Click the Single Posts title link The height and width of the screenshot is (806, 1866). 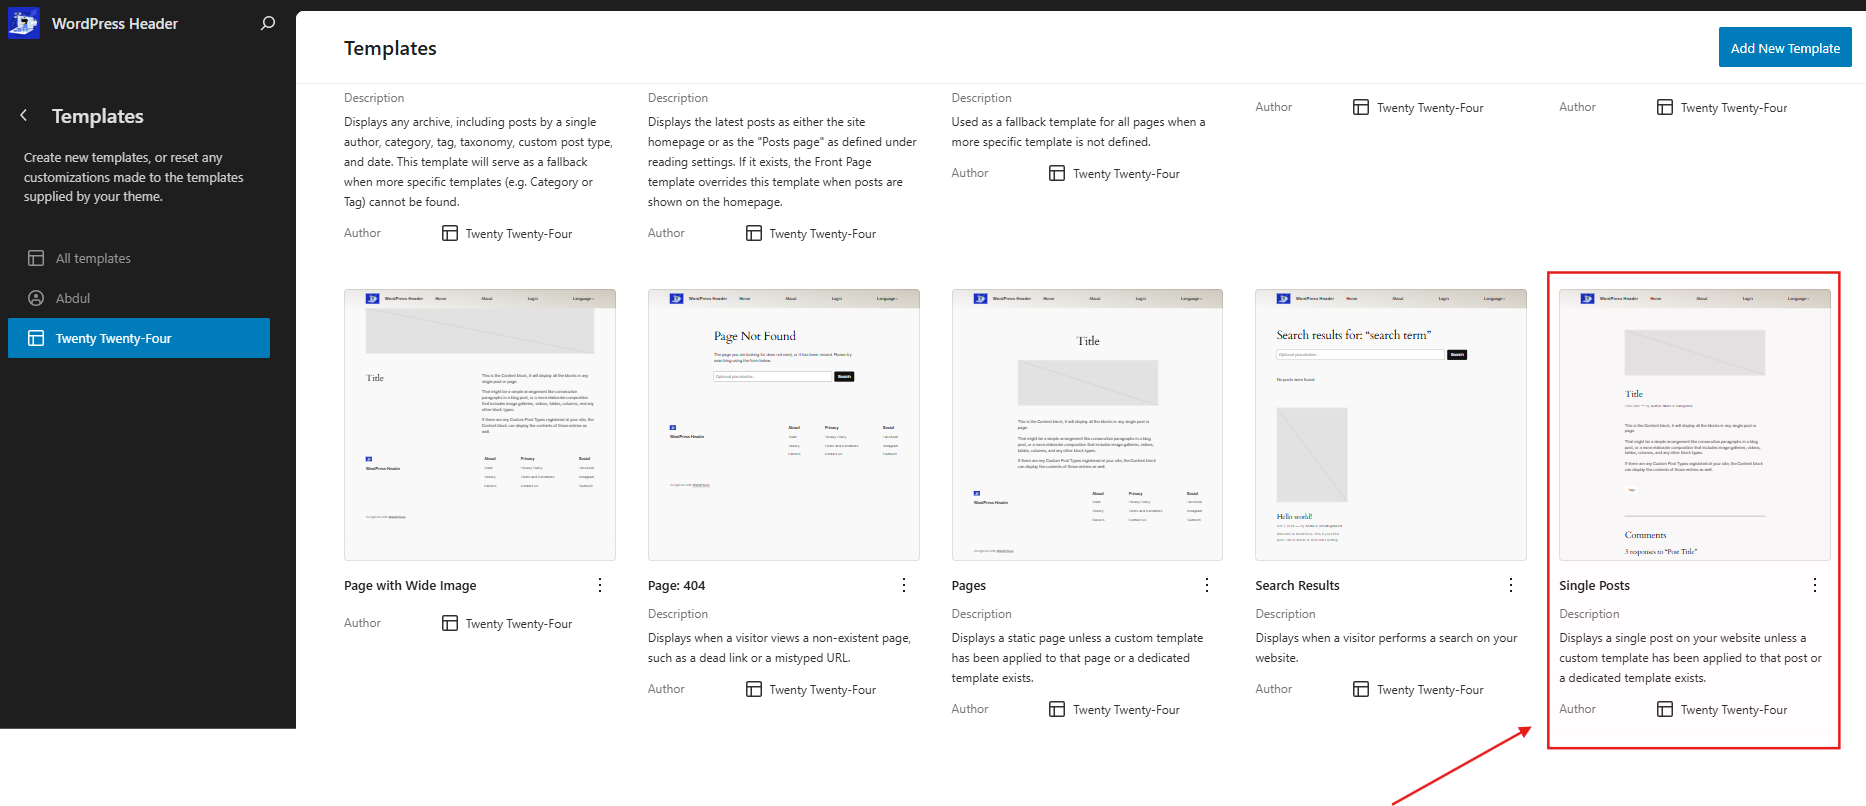click(x=1594, y=586)
